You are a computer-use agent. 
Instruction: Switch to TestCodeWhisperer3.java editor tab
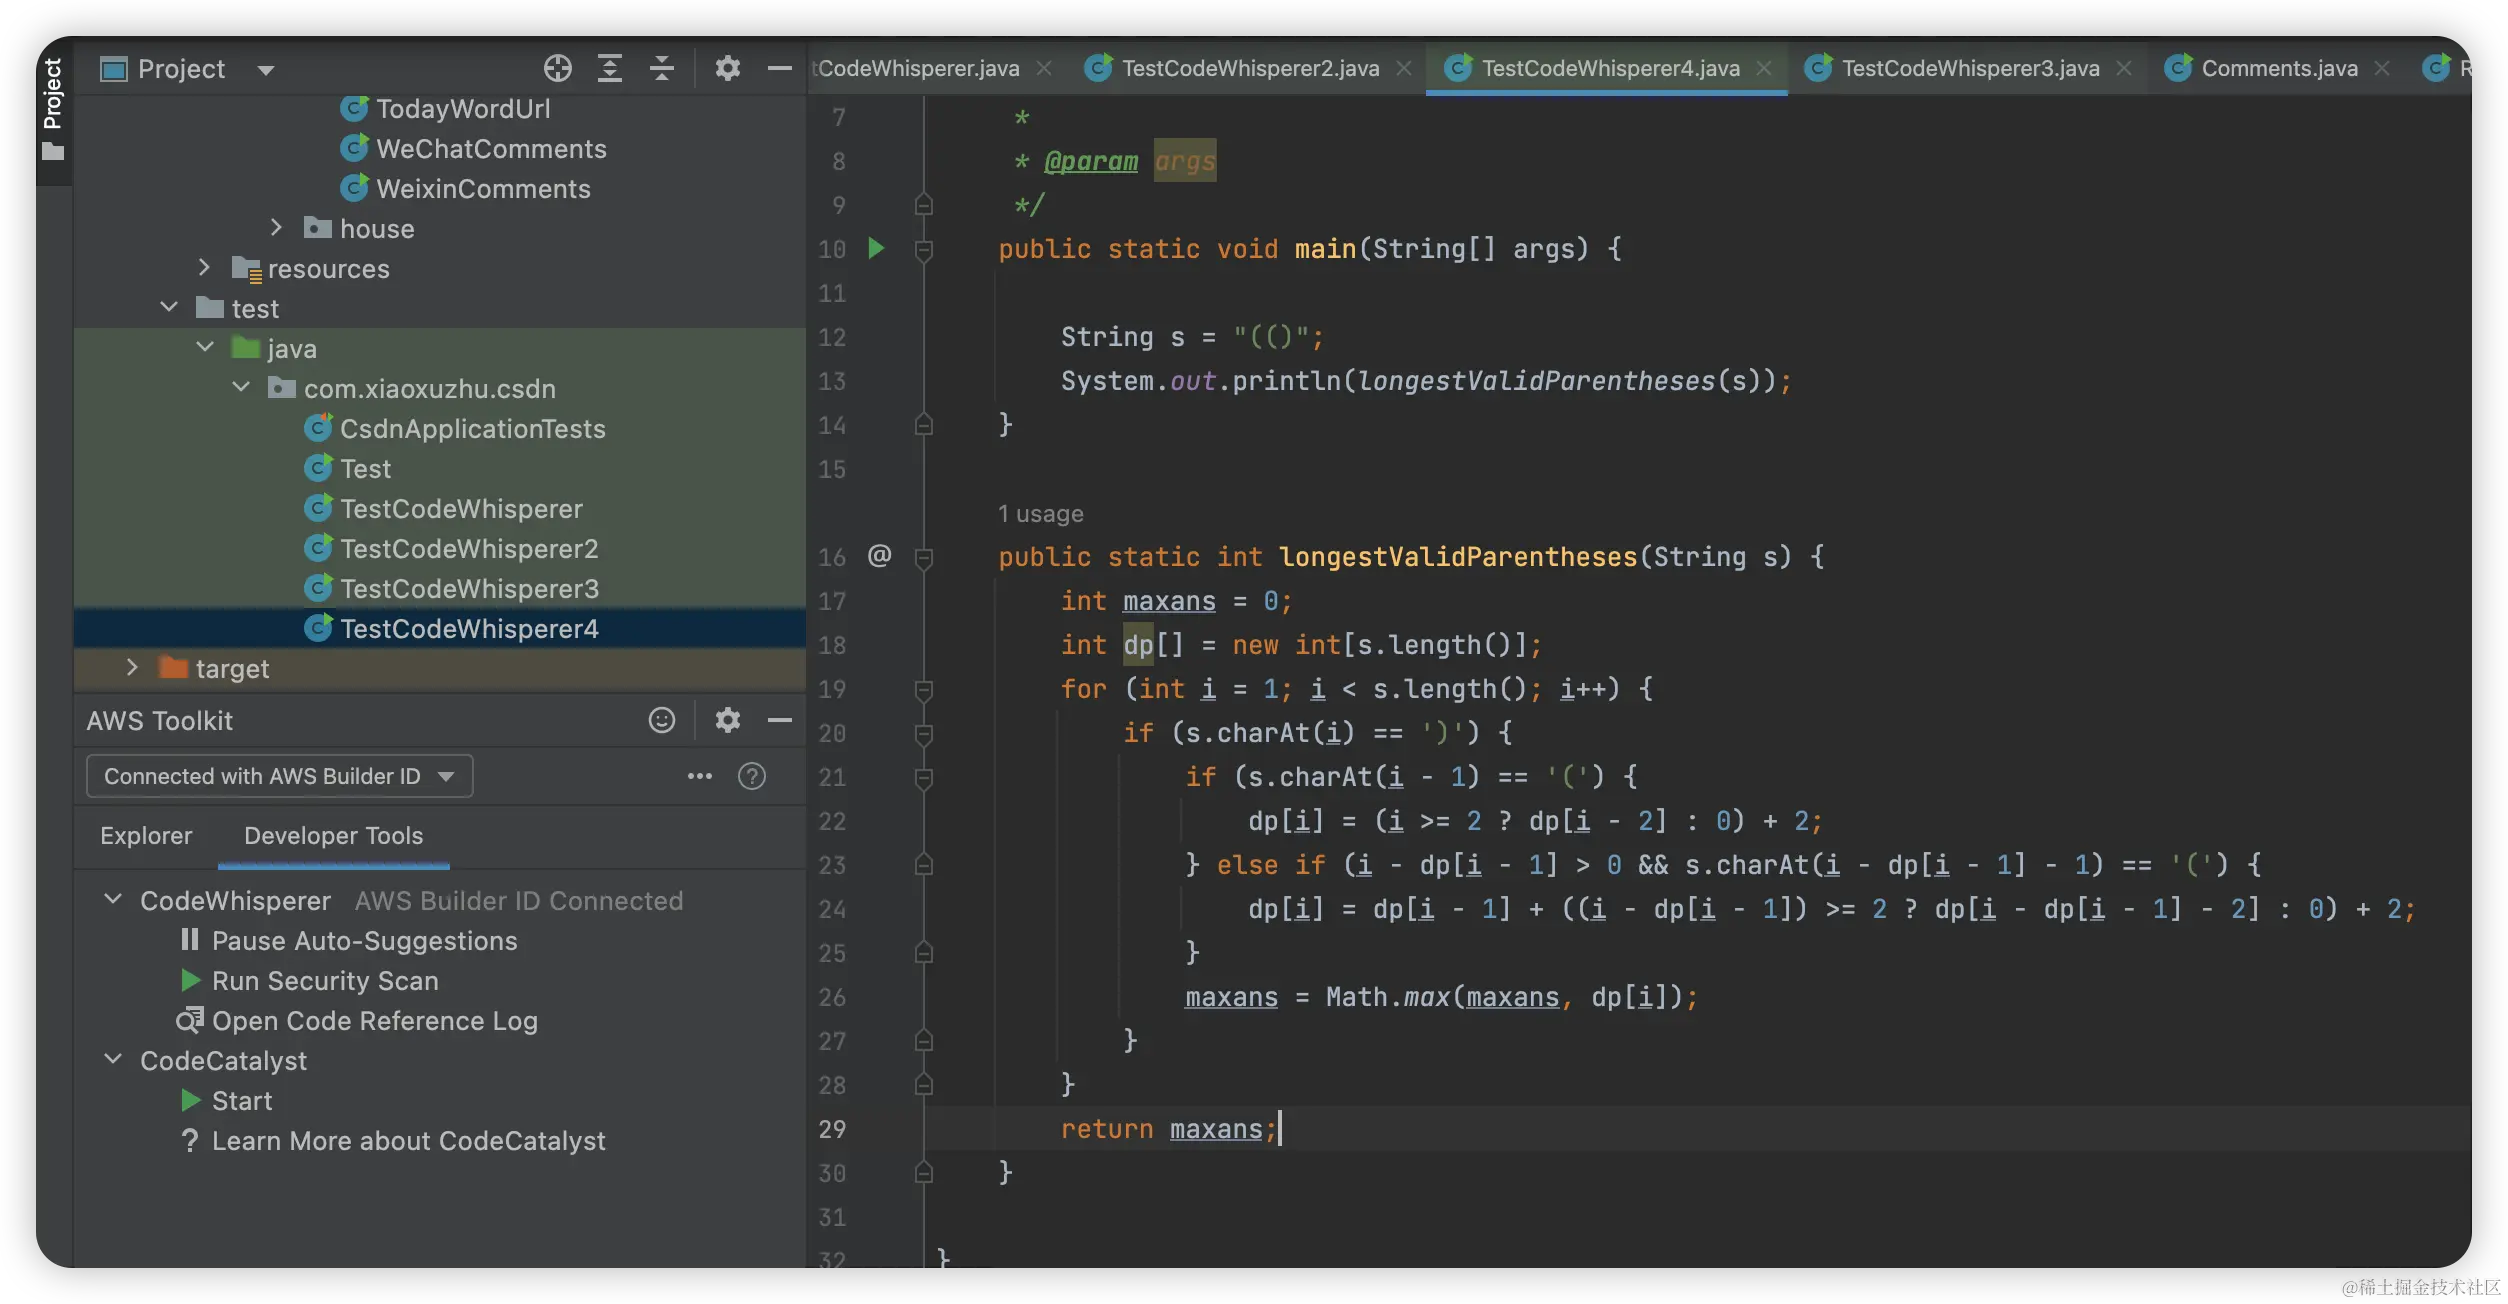(x=1969, y=68)
